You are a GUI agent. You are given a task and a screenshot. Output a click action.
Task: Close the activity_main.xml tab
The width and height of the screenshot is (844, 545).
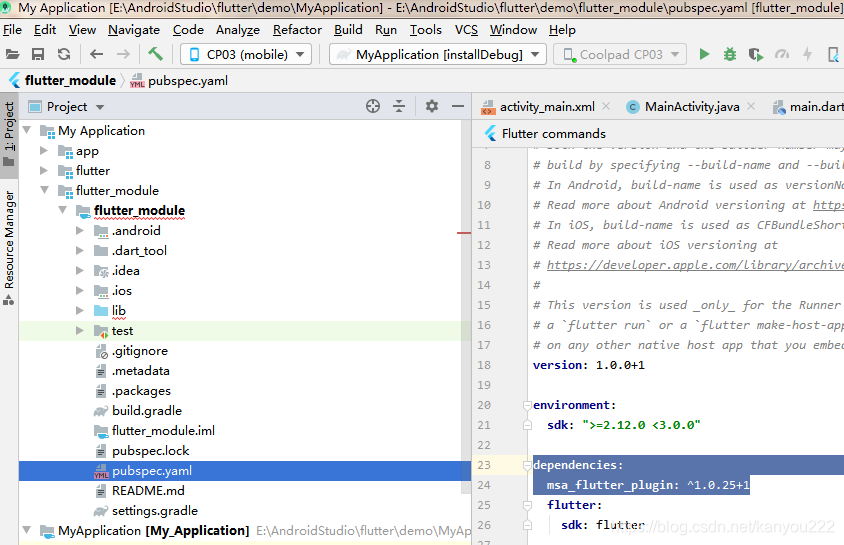(x=606, y=107)
